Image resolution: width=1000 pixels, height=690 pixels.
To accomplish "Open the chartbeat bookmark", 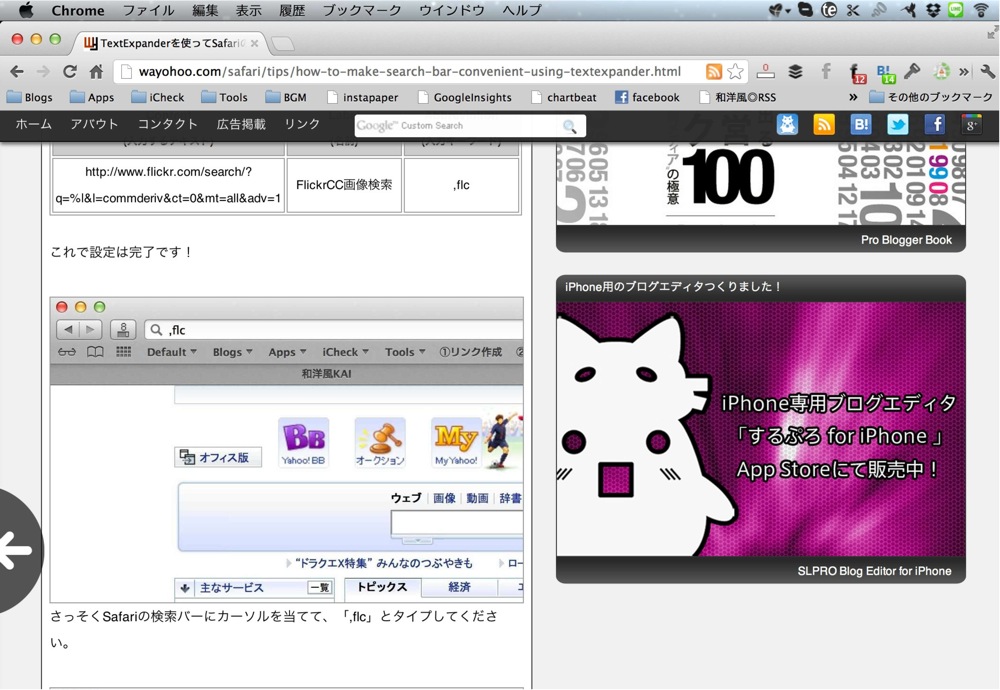I will (564, 98).
